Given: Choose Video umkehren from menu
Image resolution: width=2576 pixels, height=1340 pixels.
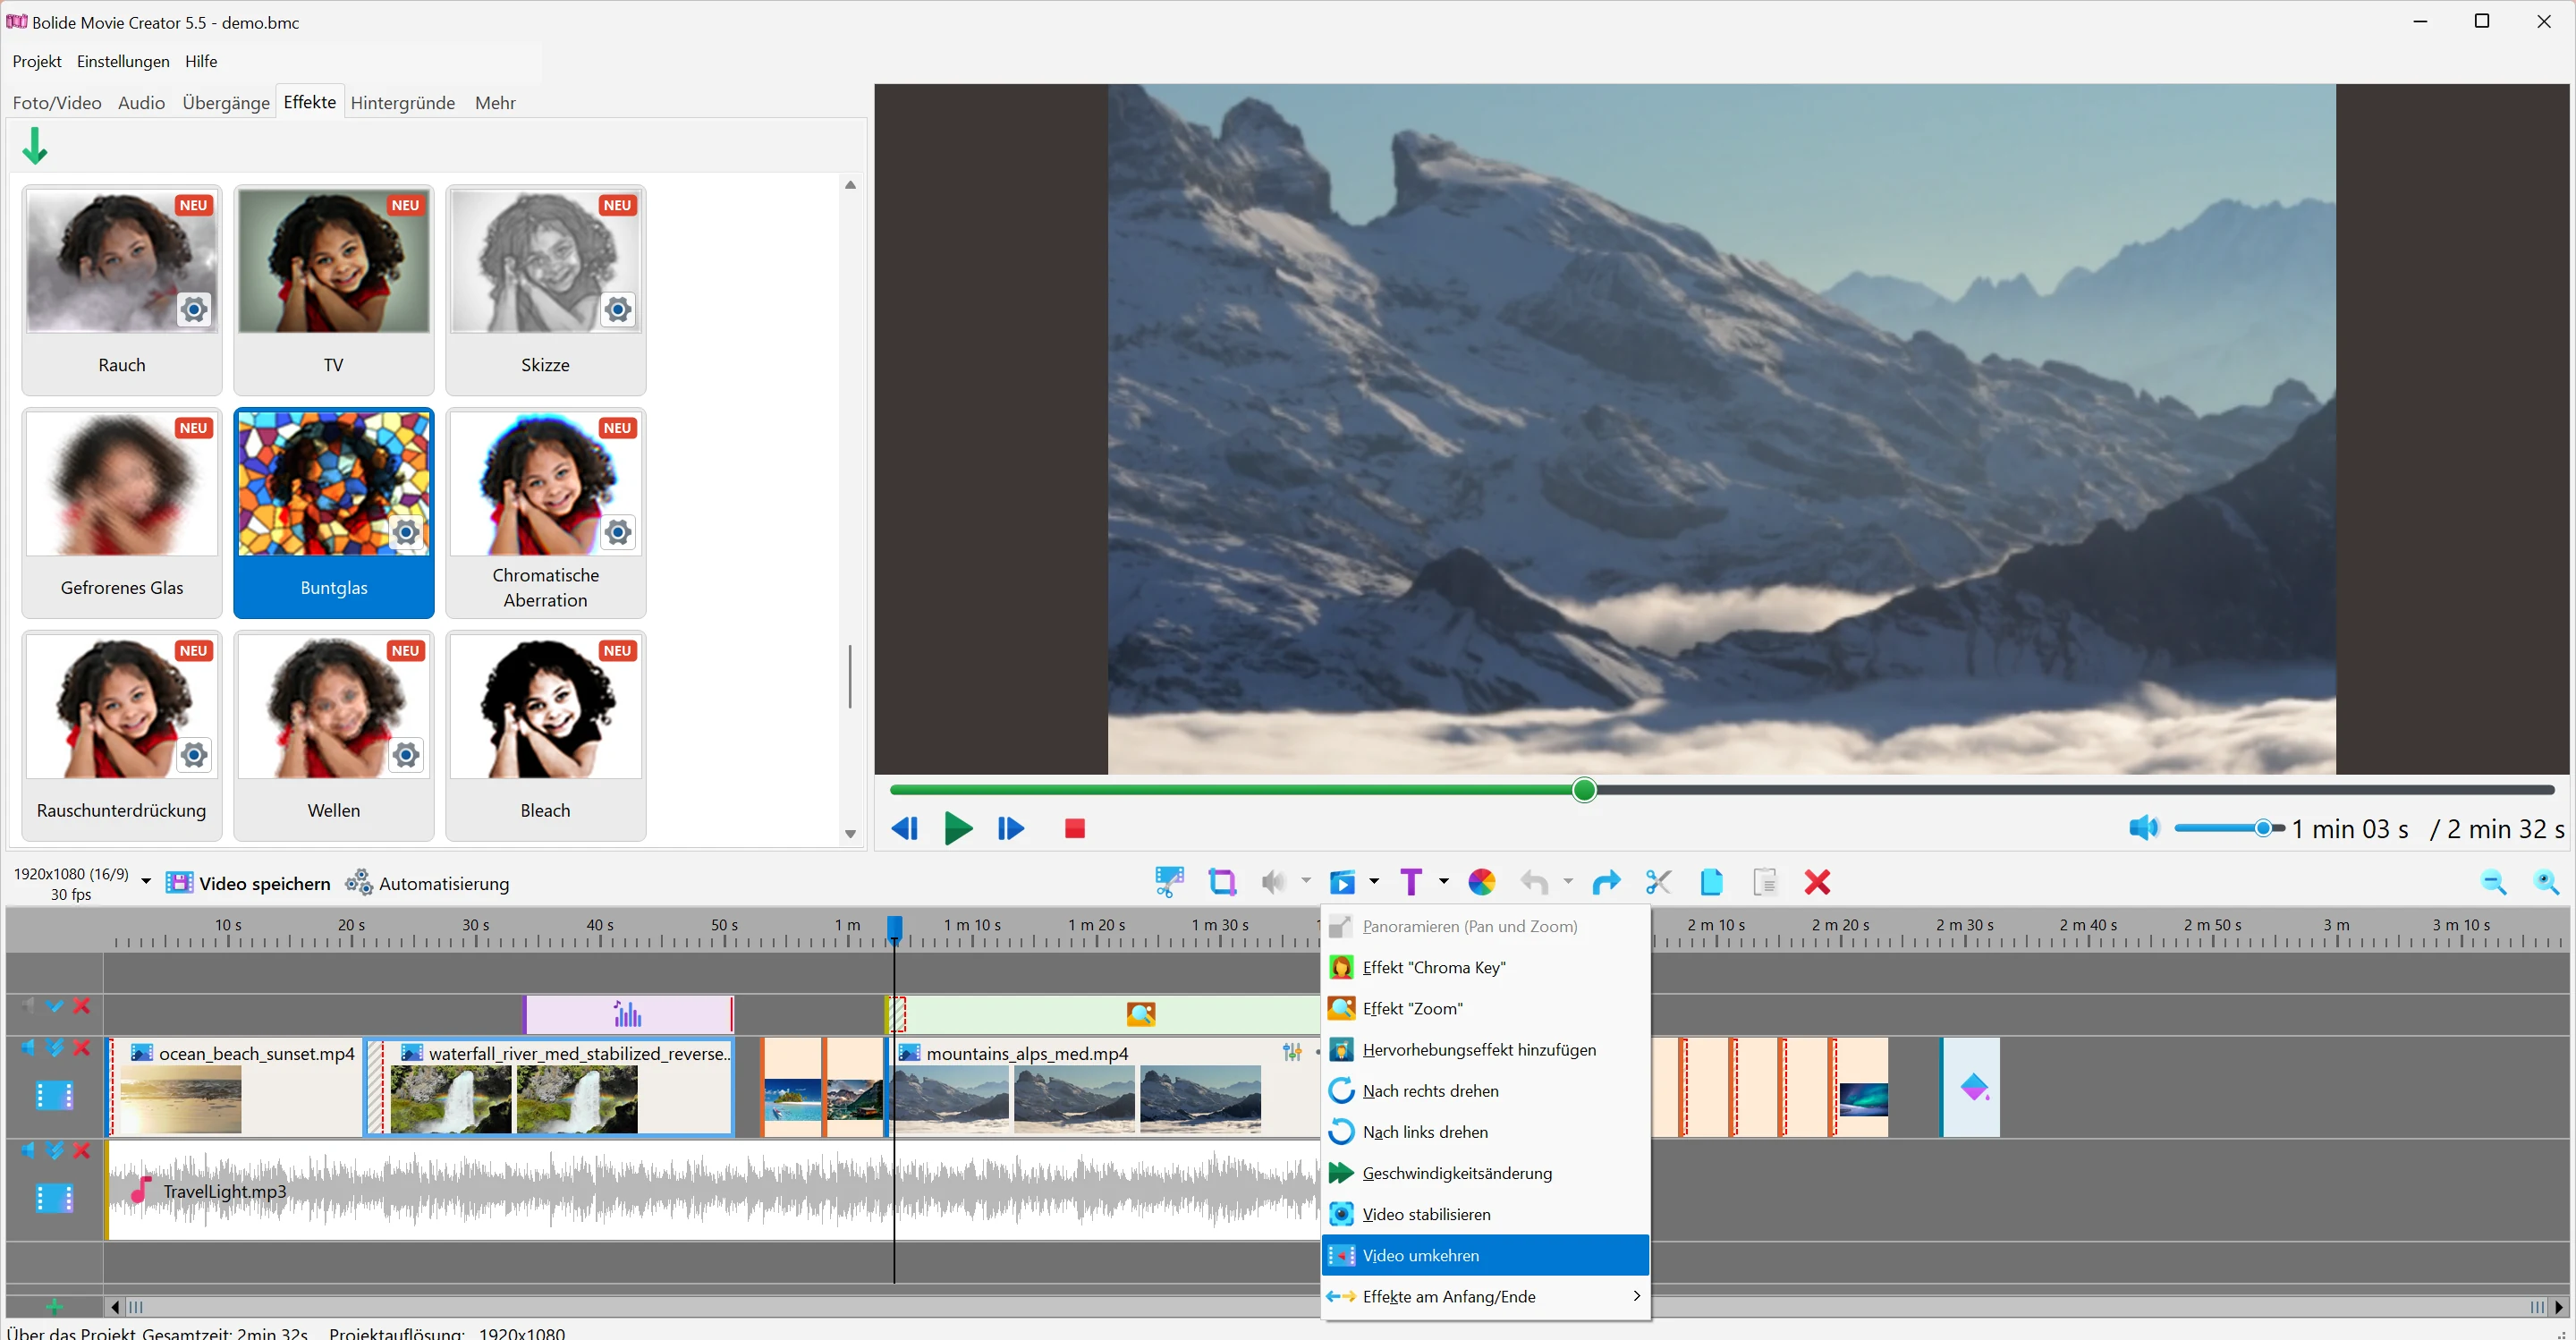Looking at the screenshot, I should click(1485, 1255).
